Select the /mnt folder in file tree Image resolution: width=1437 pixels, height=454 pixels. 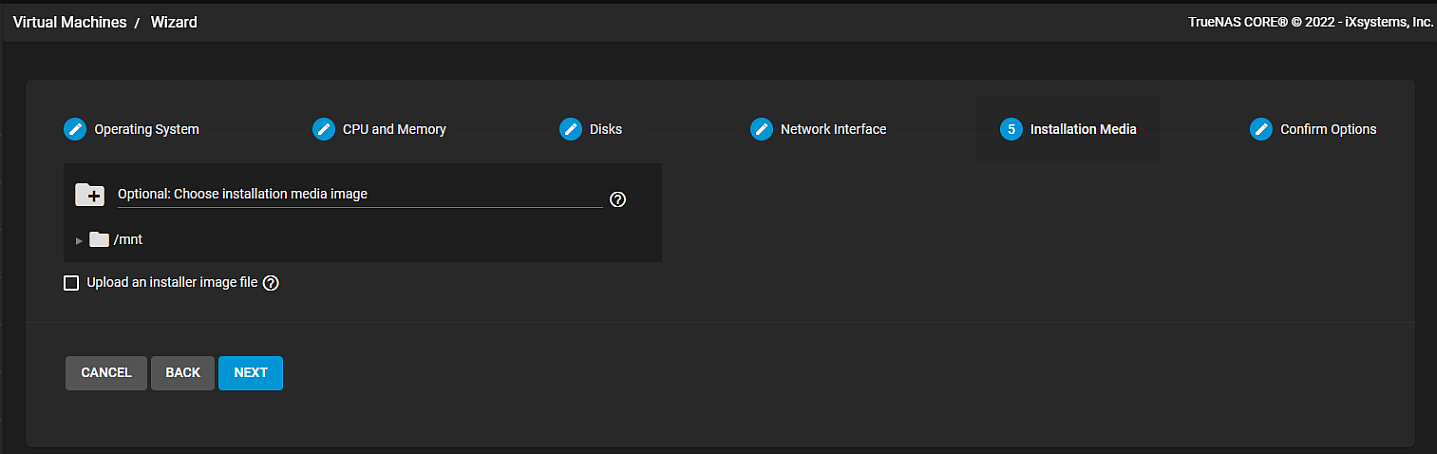tap(127, 240)
